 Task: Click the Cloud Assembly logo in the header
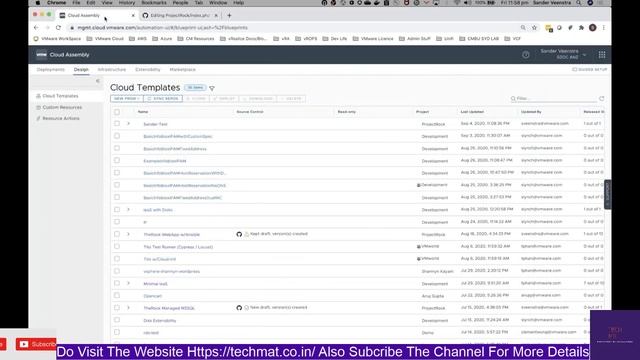click(x=41, y=55)
